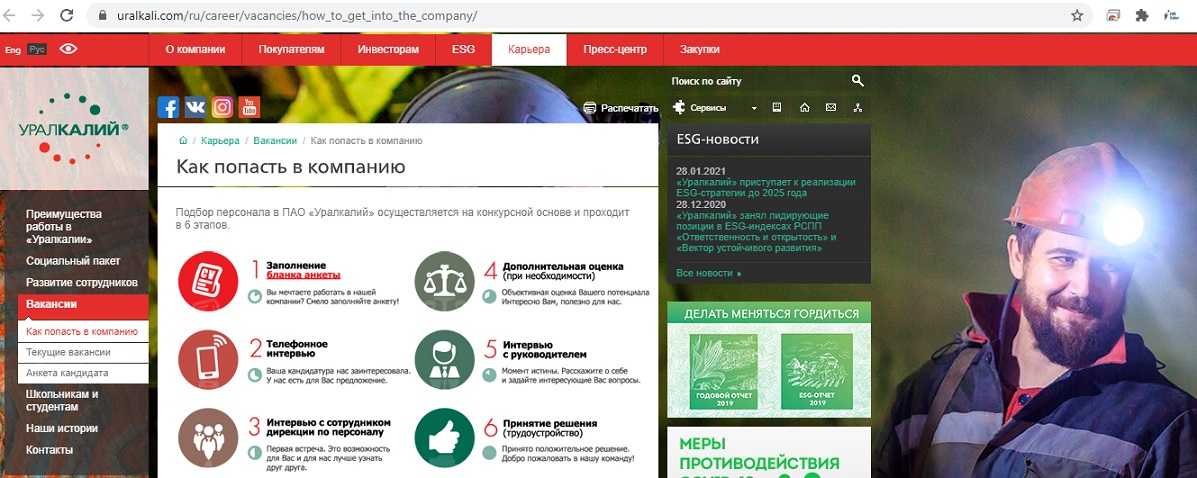Open the Facebook social icon
Image resolution: width=1197 pixels, height=478 pixels.
click(x=168, y=107)
